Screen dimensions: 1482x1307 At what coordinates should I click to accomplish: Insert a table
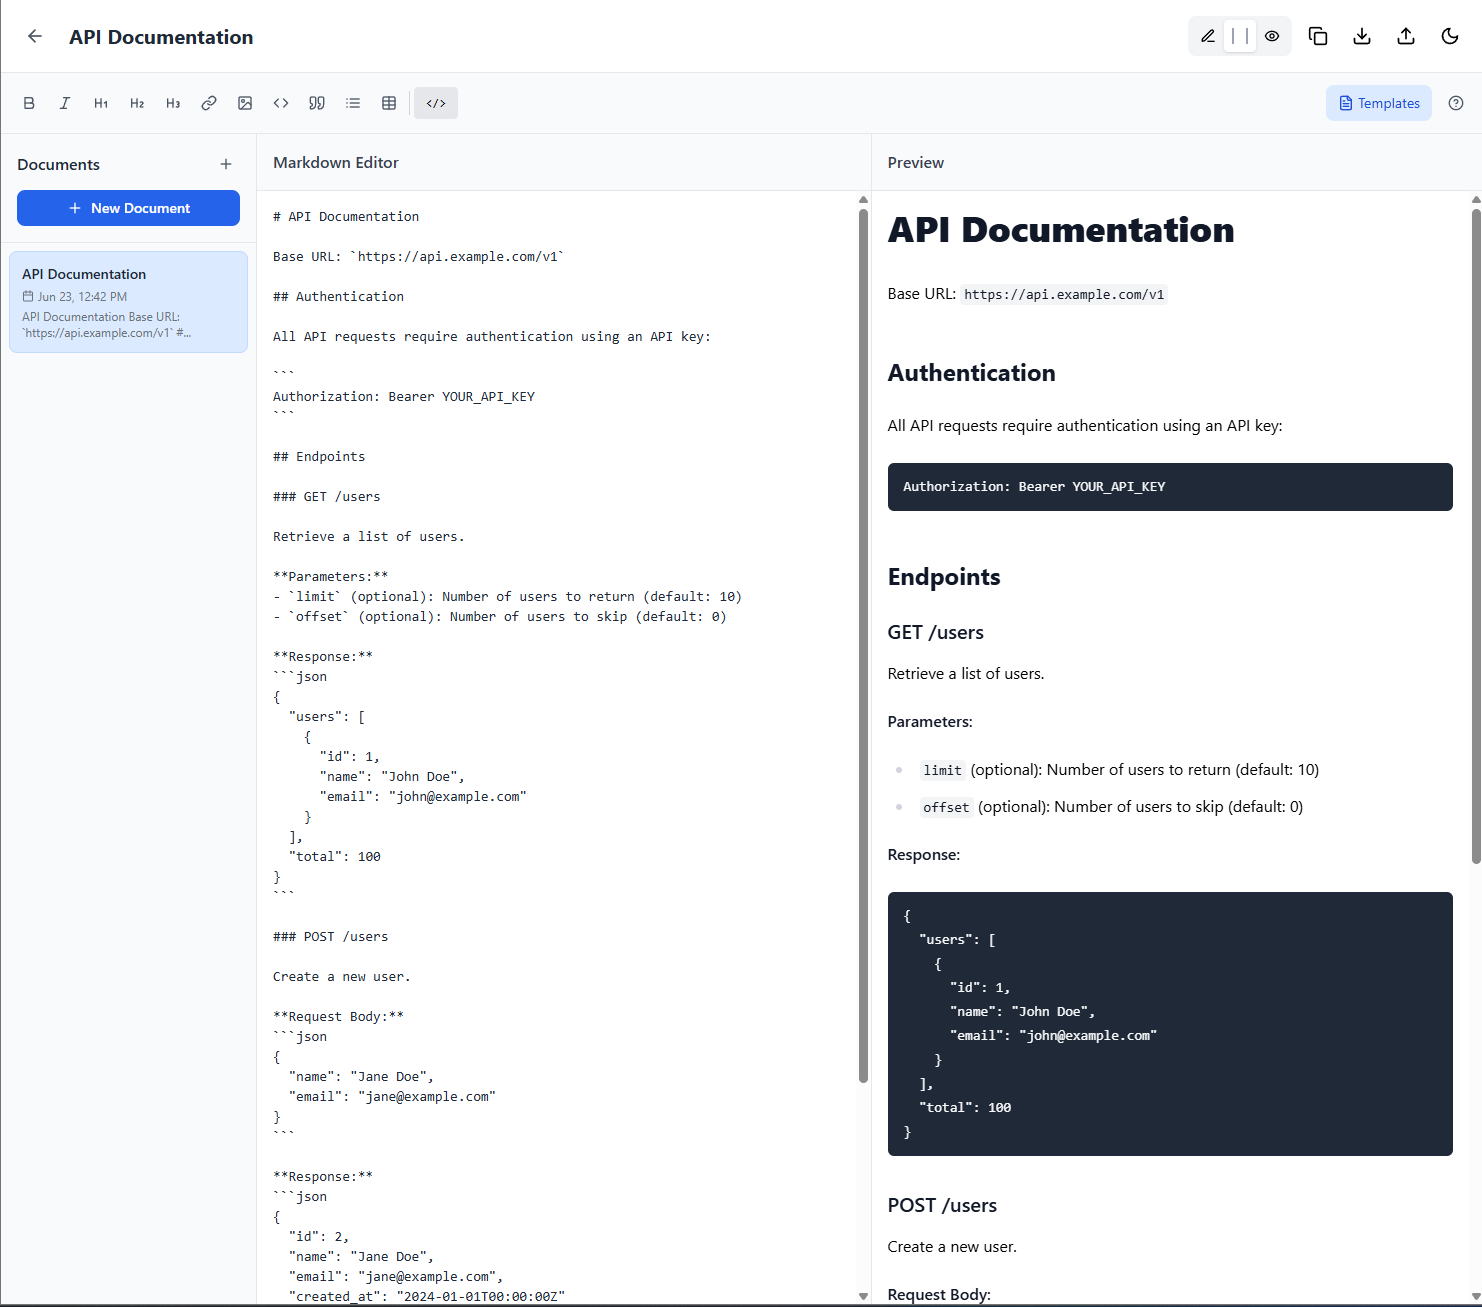389,103
